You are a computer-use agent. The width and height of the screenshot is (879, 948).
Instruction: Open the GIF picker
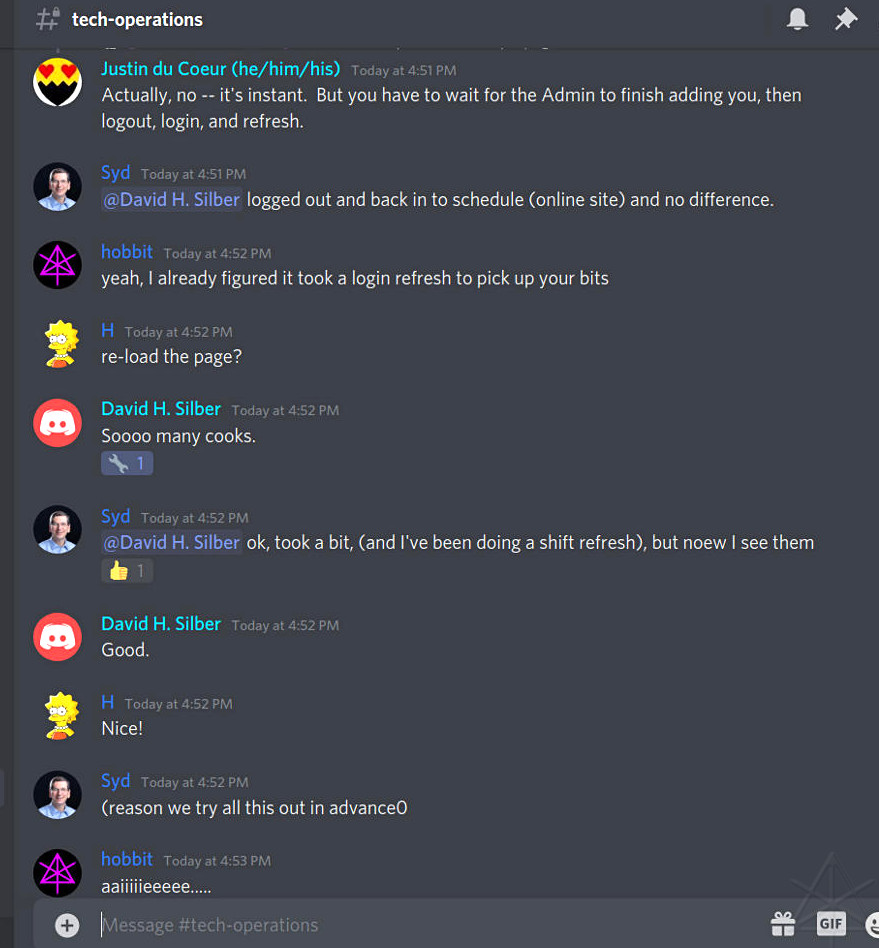(831, 924)
